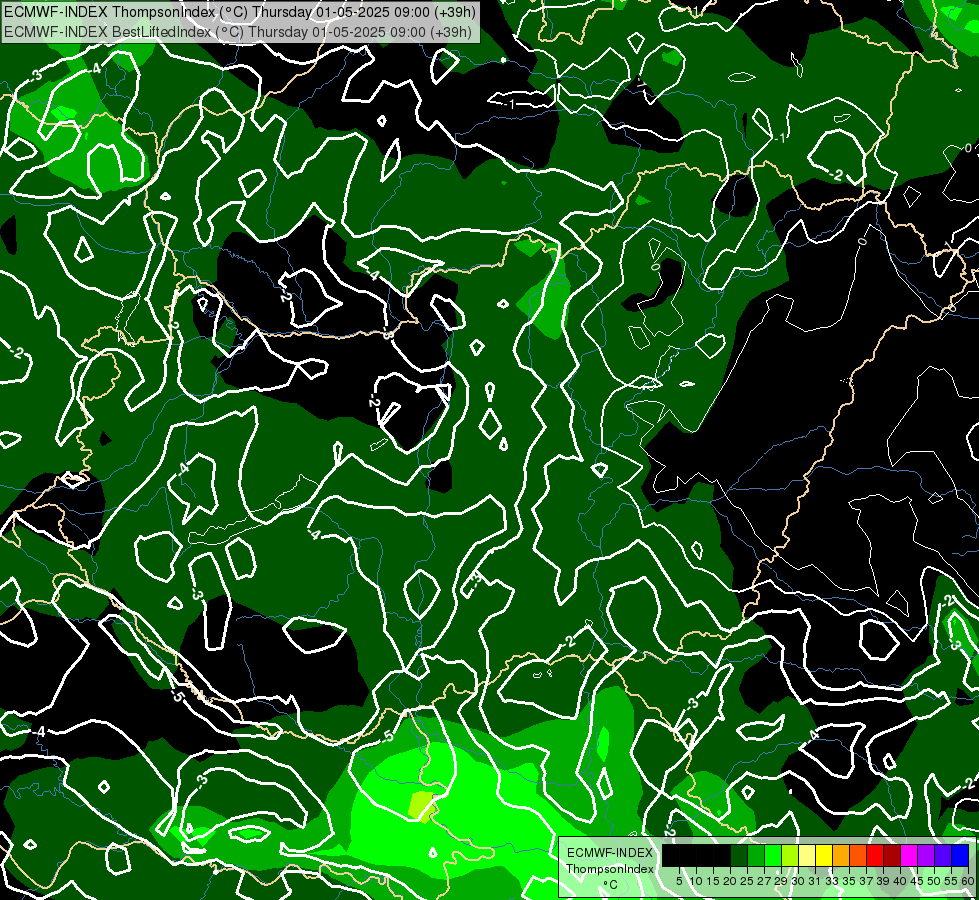Click the dark green 20–25 legend swatch
979x900 pixels.
(x=739, y=855)
